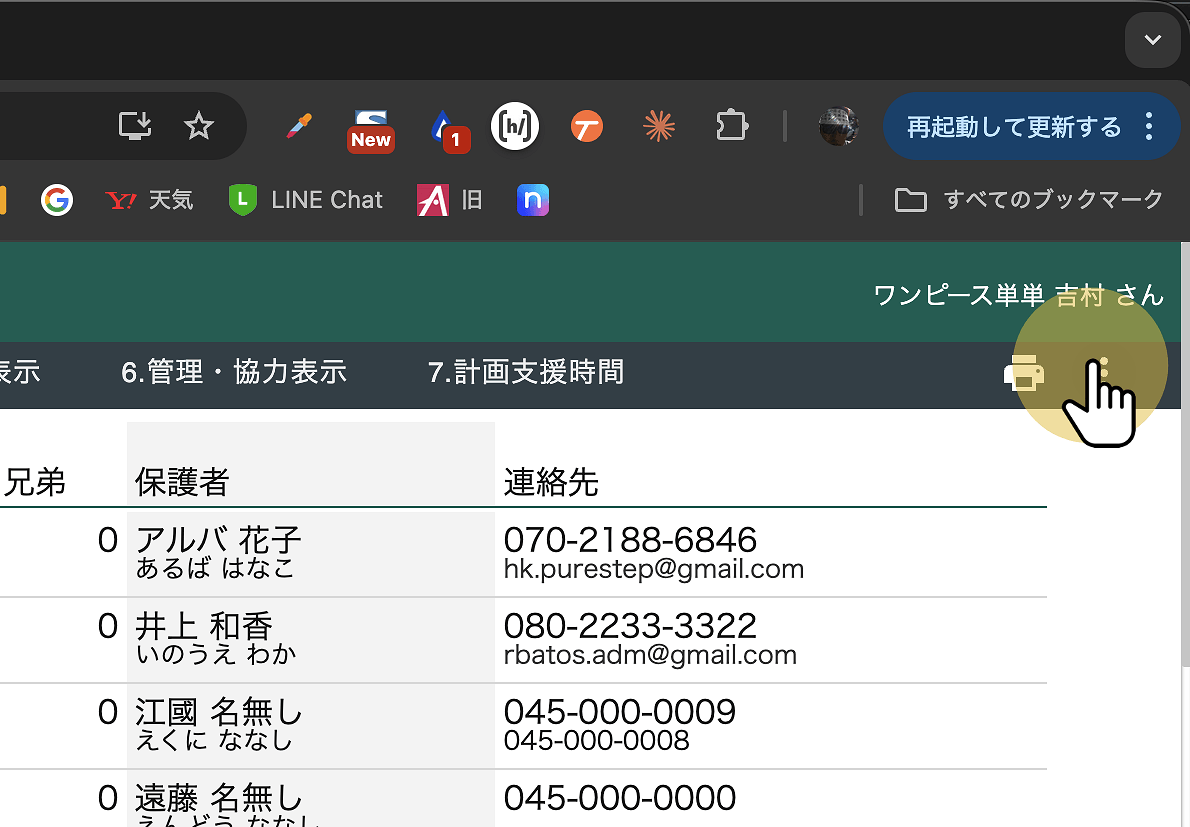This screenshot has height=827, width=1190.
Task: Expand the tab search chevron button
Action: [x=1152, y=40]
